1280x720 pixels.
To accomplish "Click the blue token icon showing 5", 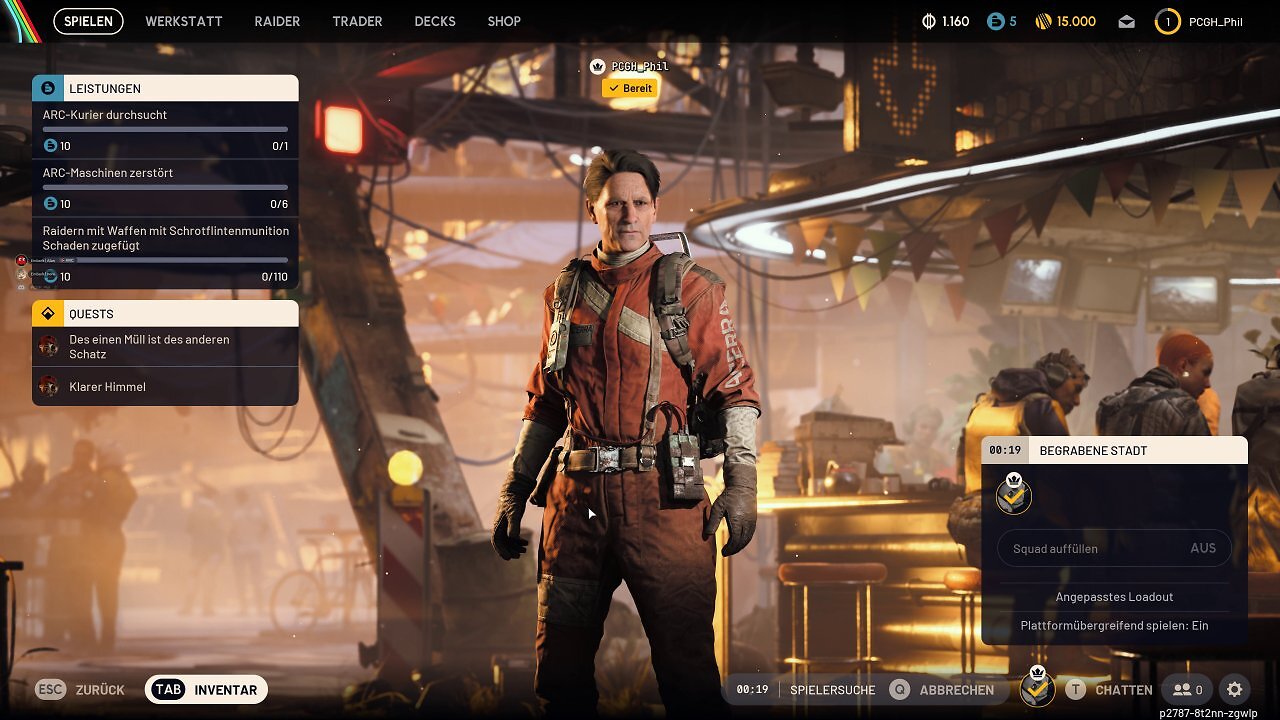I will point(995,21).
